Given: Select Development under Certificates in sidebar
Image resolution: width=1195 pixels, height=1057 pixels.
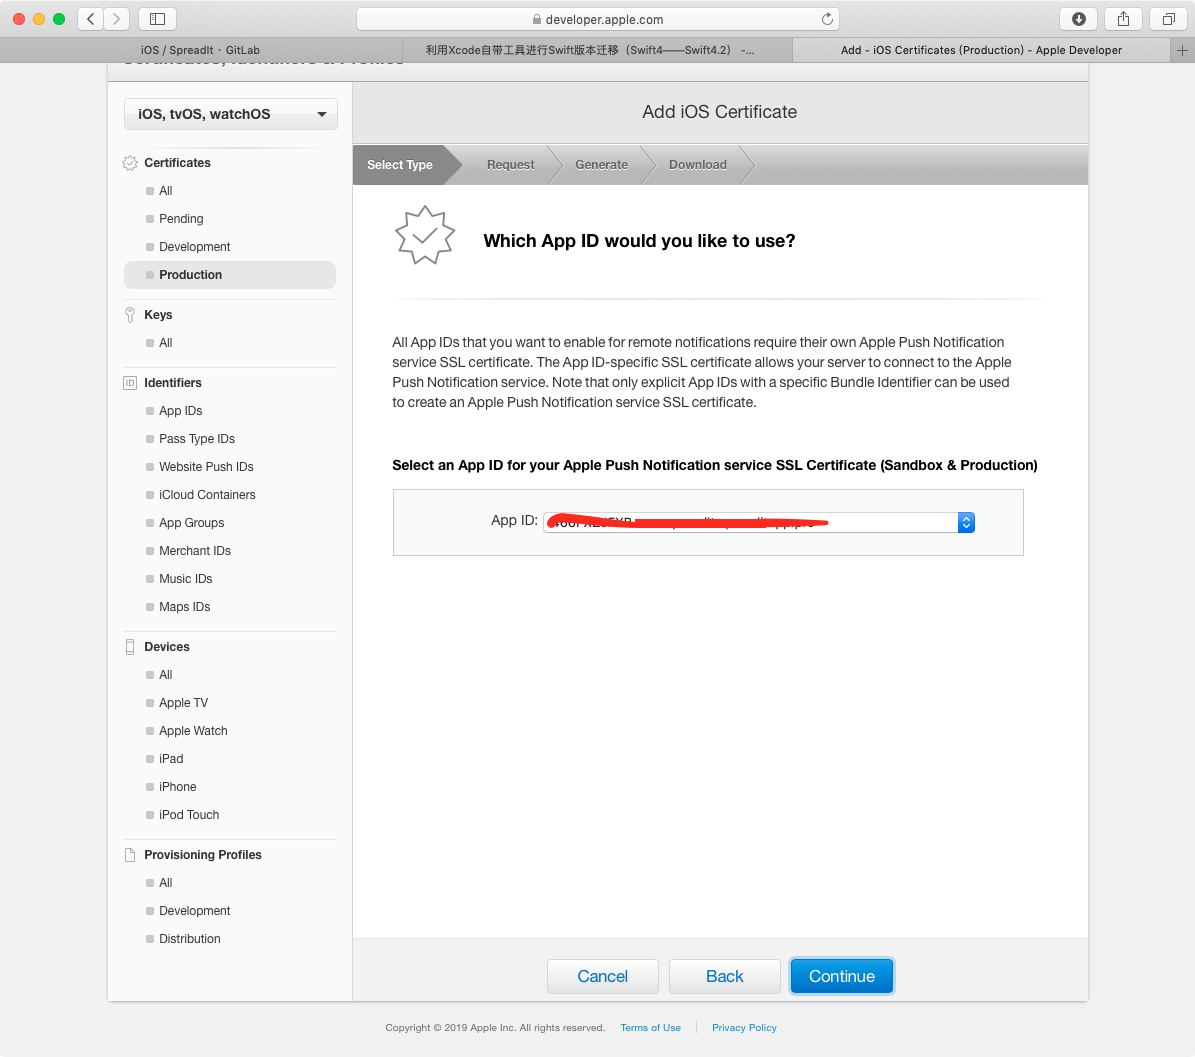Looking at the screenshot, I should (195, 247).
